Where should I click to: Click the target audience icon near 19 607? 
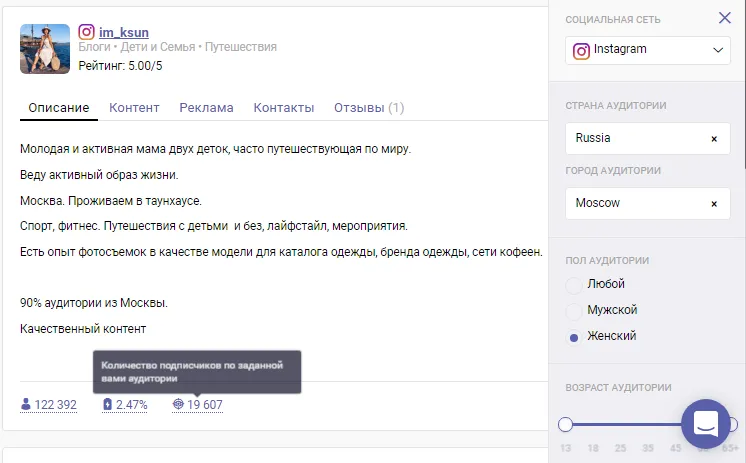pos(178,404)
